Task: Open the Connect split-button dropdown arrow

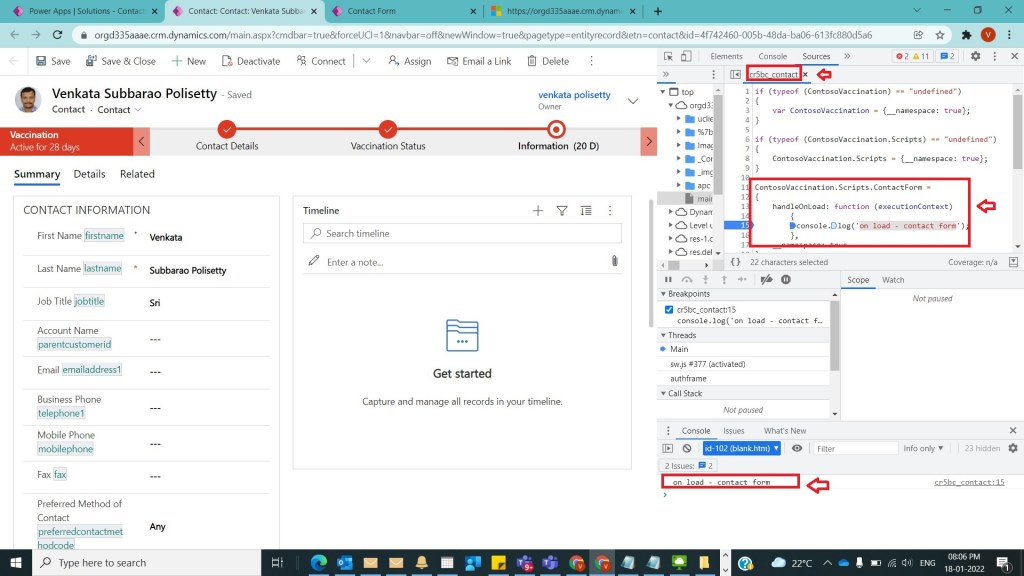Action: [366, 61]
